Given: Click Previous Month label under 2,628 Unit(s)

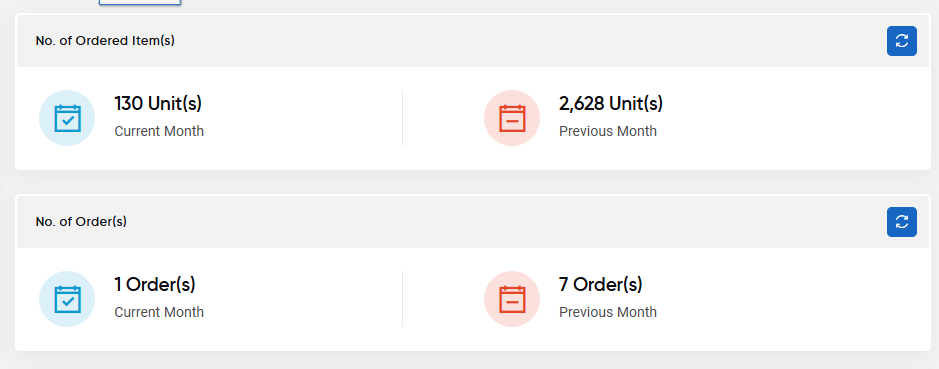Looking at the screenshot, I should click(x=608, y=131).
